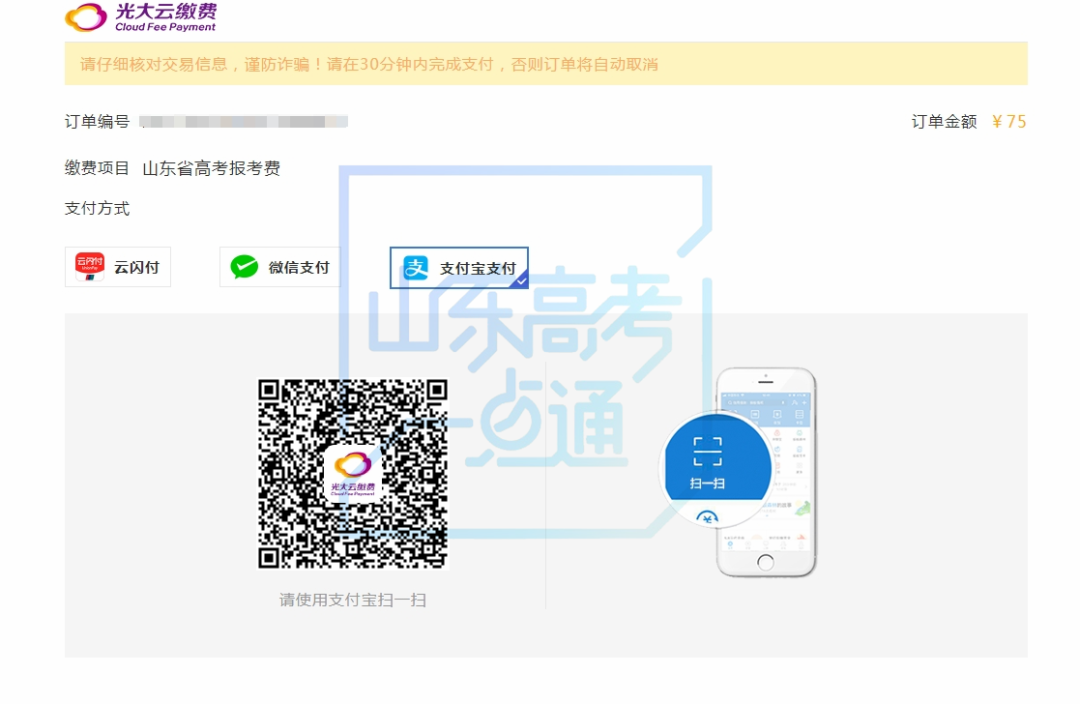The image size is (1080, 704).
Task: Click the red UnionPay 云闪付 icon
Action: [x=90, y=266]
